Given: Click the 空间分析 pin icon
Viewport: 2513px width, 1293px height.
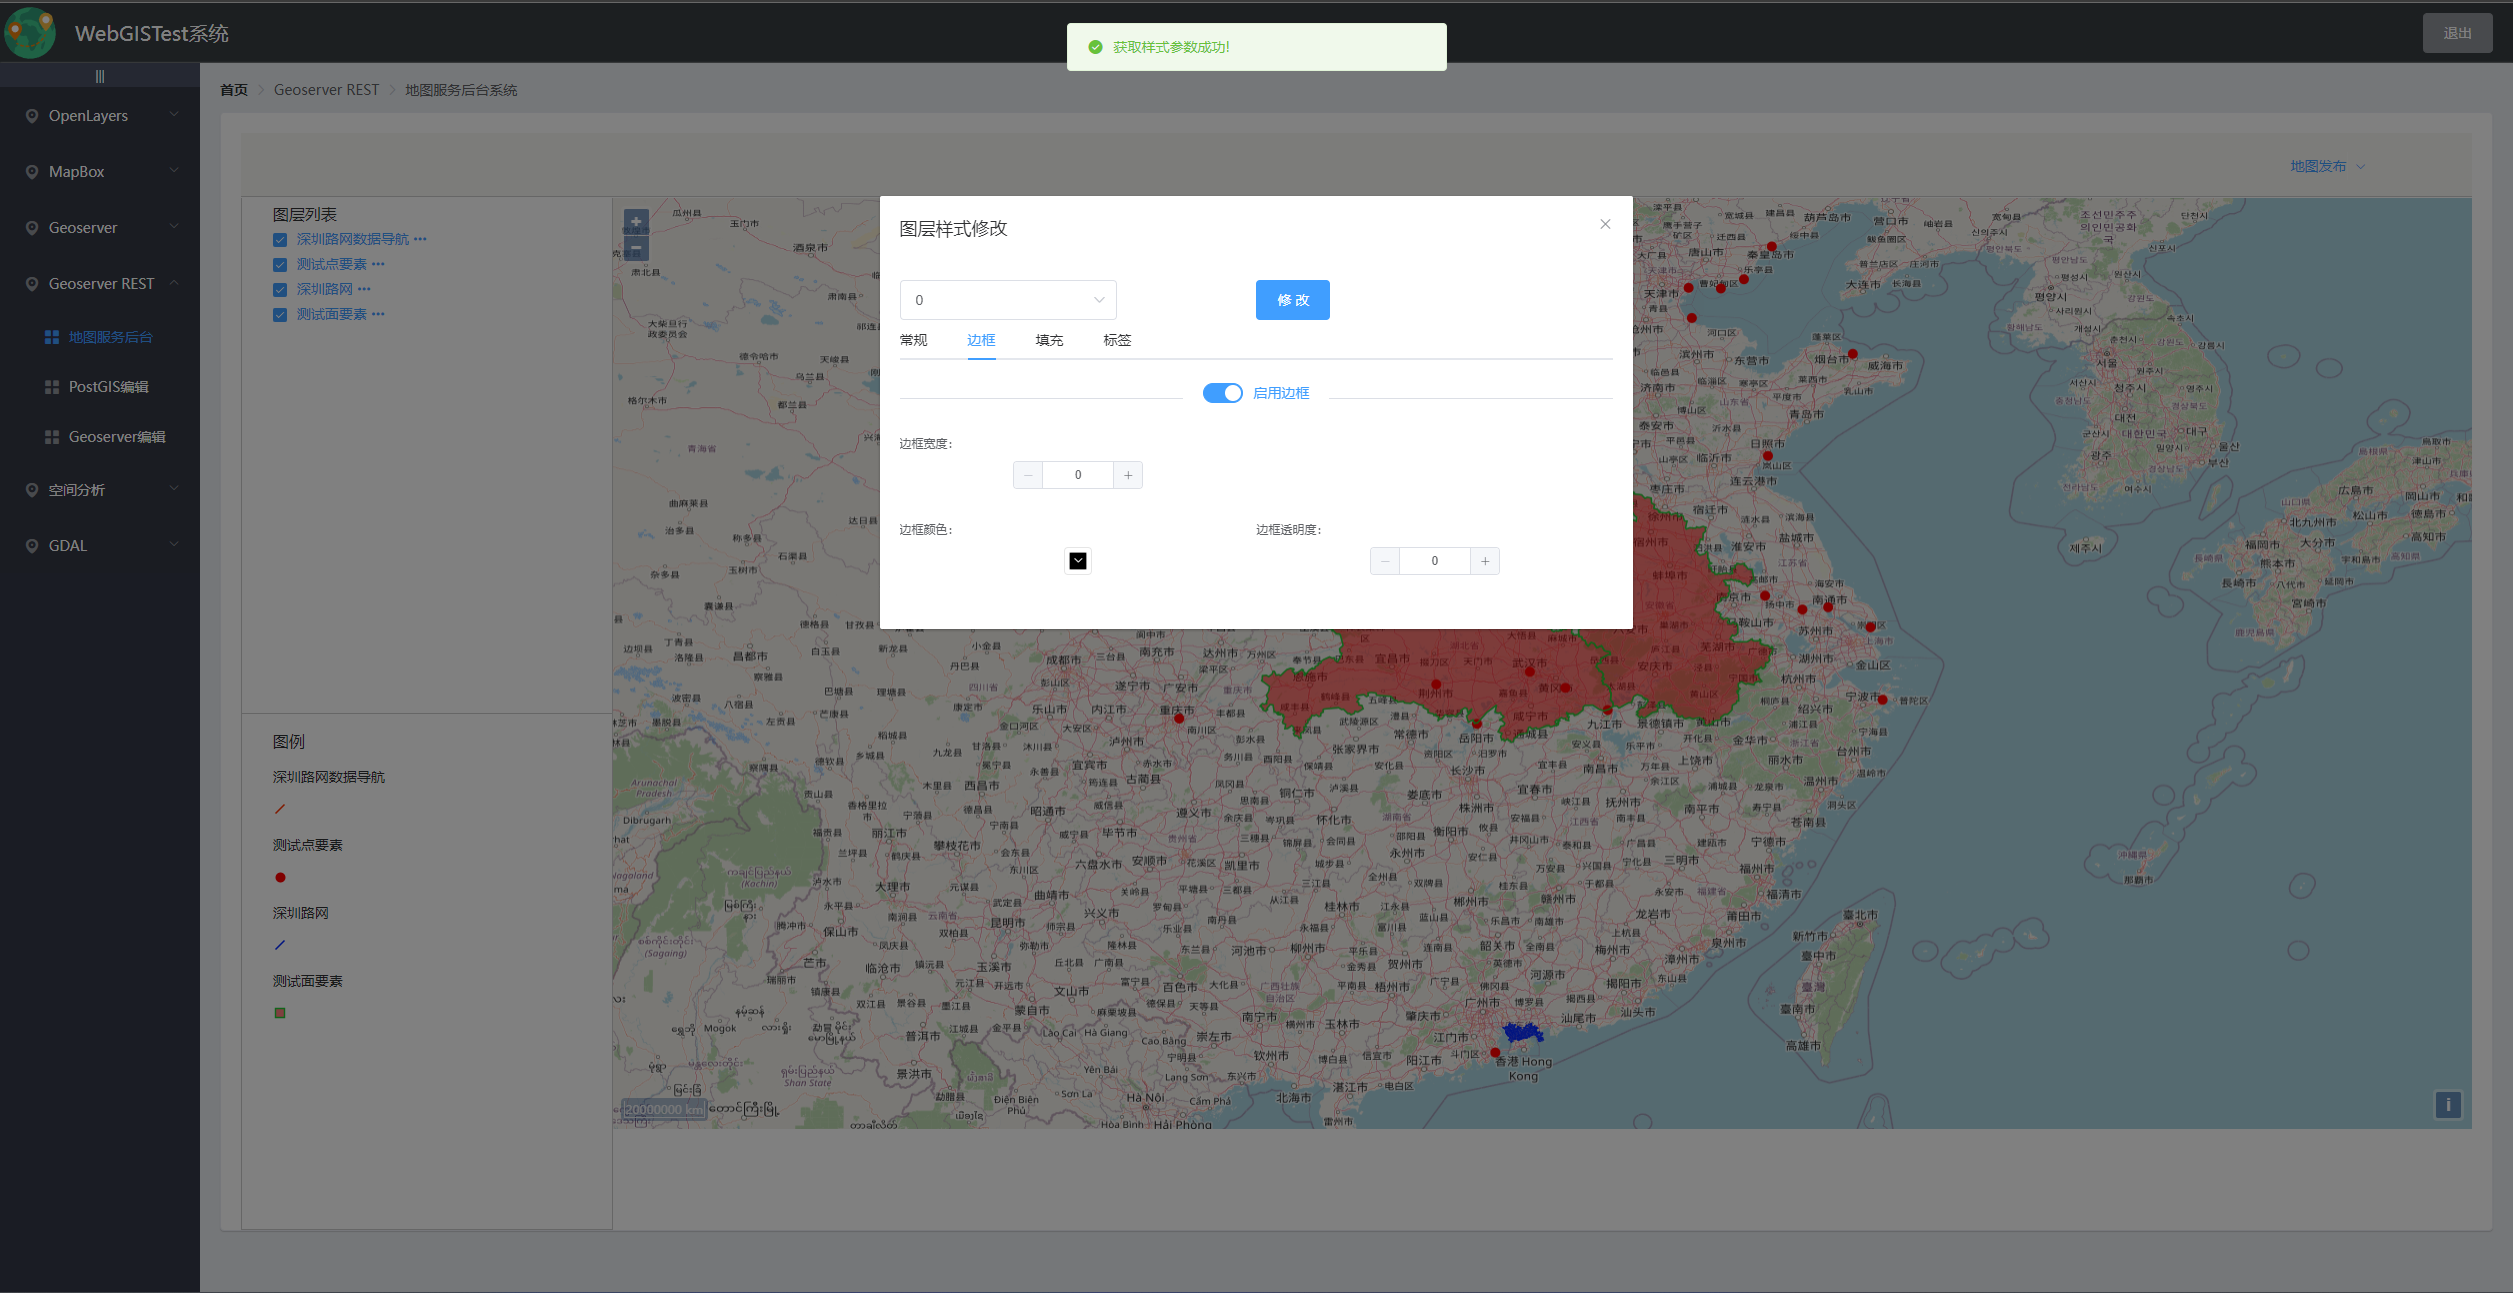Looking at the screenshot, I should coord(32,490).
